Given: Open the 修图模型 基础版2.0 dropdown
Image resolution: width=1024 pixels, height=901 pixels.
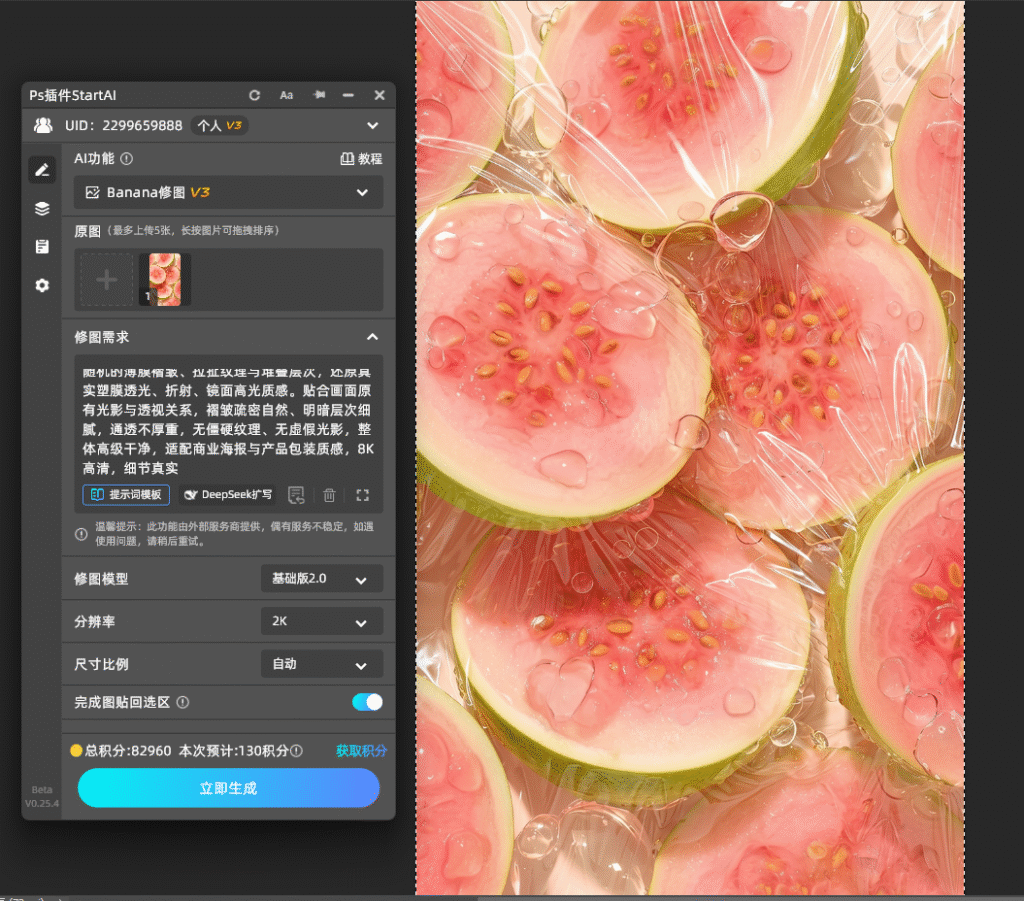Looking at the screenshot, I should click(321, 578).
